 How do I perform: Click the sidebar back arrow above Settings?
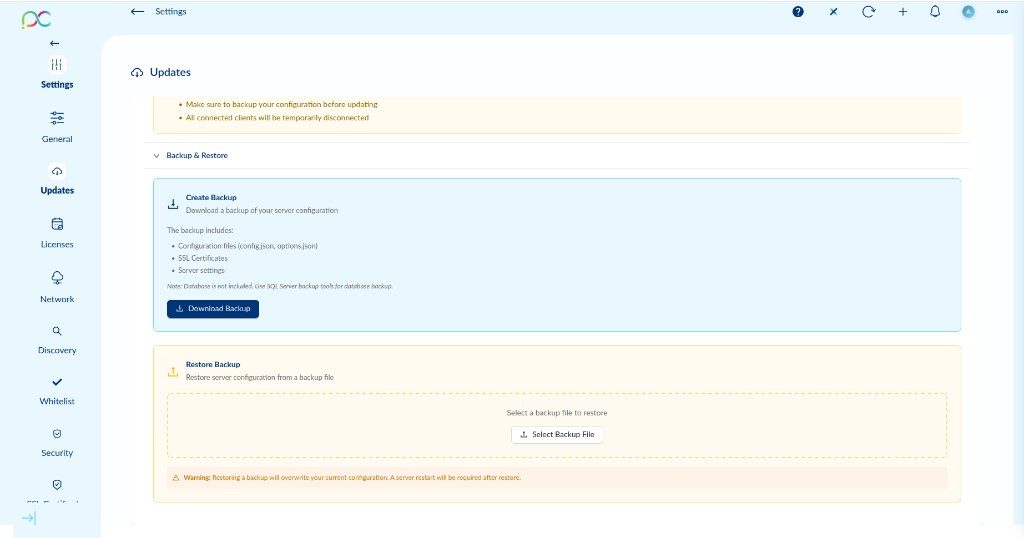click(x=54, y=43)
